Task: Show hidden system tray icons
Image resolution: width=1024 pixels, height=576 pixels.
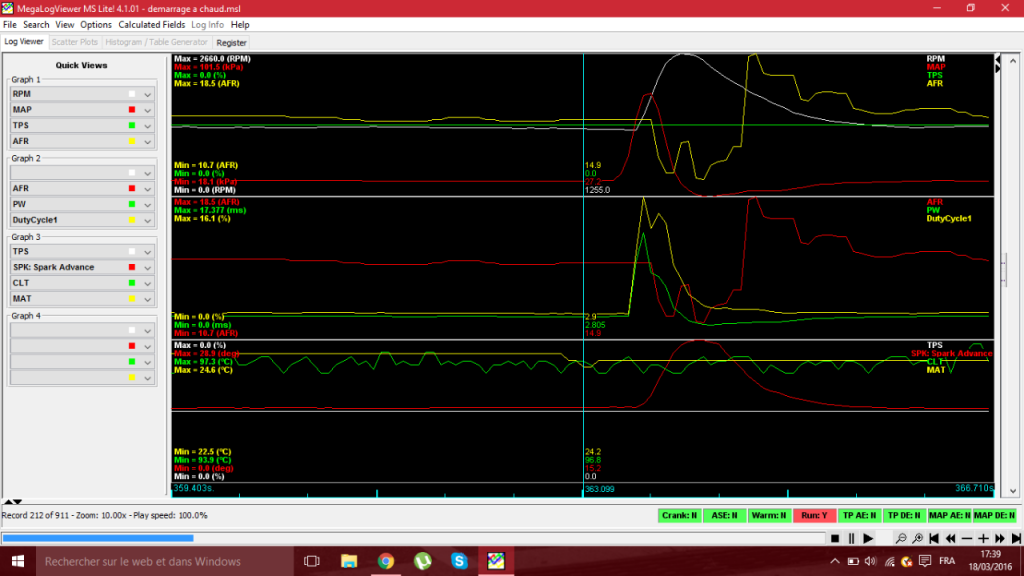Action: pos(835,561)
